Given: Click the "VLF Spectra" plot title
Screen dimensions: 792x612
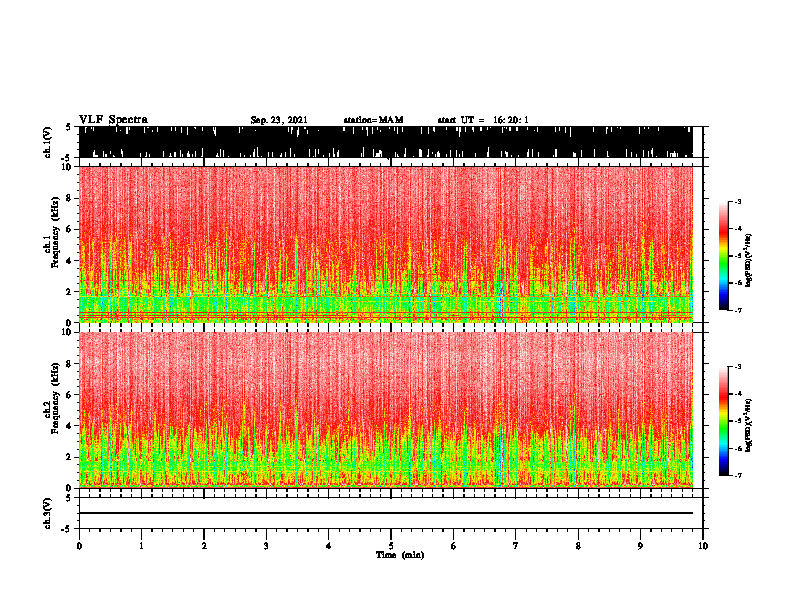Looking at the screenshot, I should click(113, 120).
